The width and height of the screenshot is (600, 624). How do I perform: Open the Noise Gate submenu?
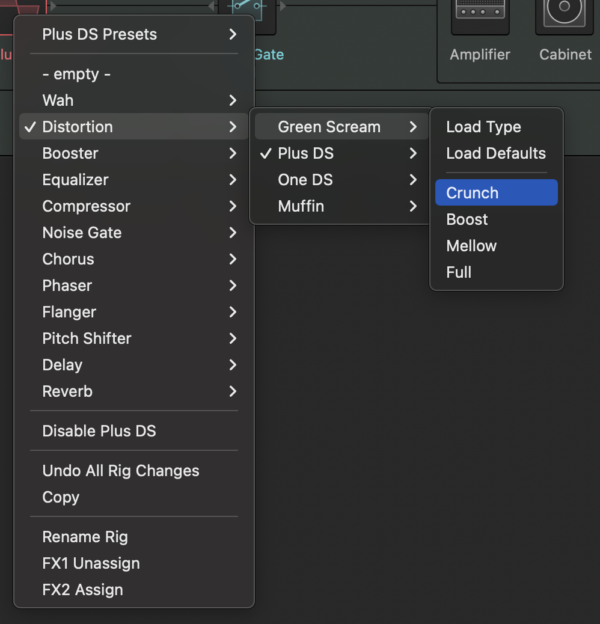(x=134, y=233)
